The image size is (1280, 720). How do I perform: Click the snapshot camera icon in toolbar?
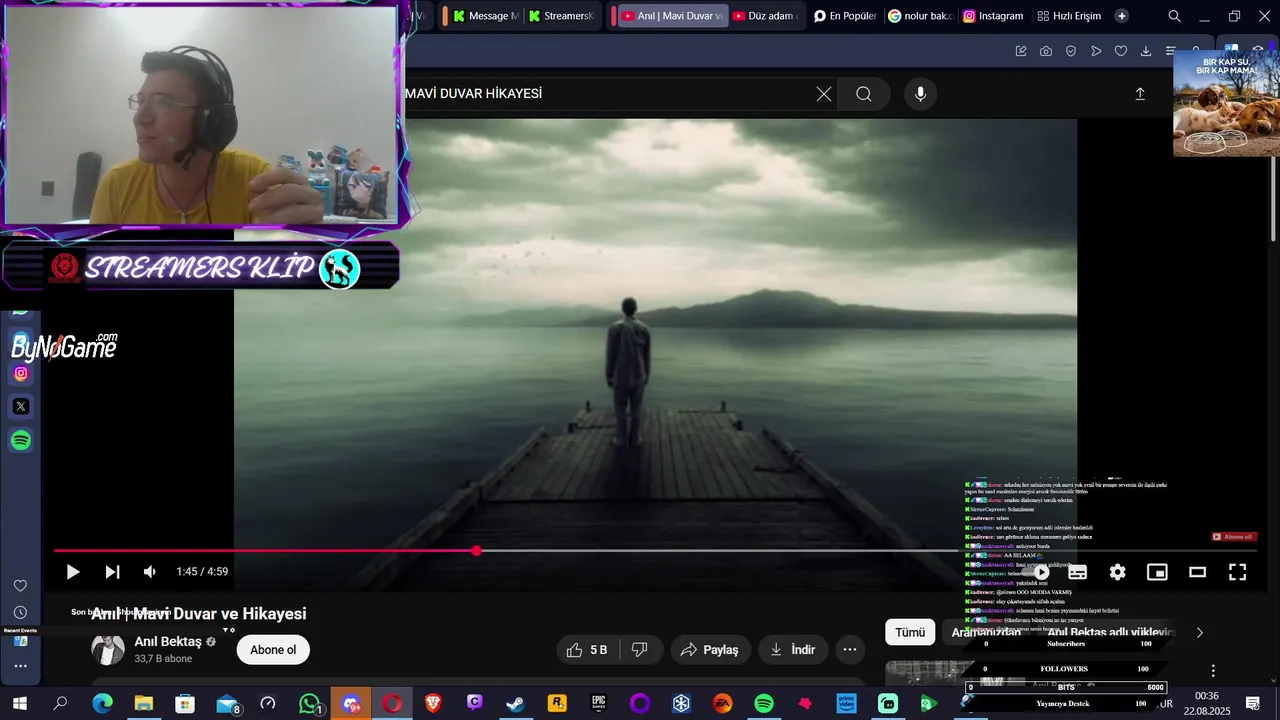tap(1046, 51)
